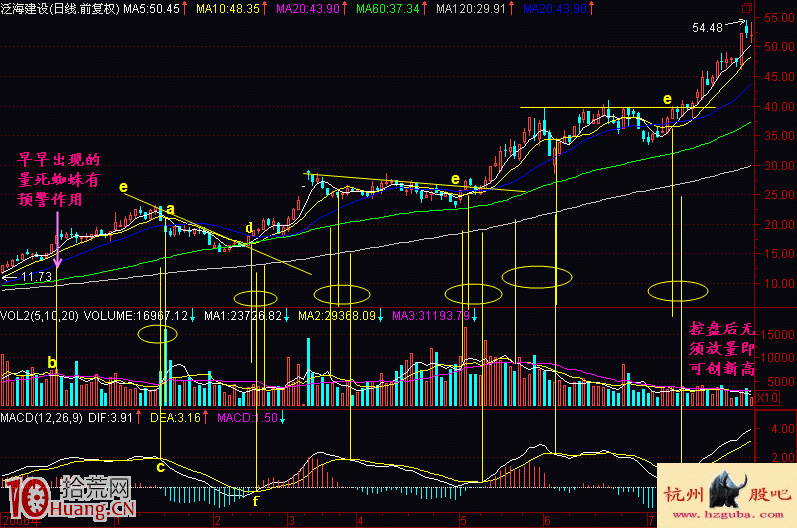The image size is (797, 528).
Task: Click the 20.00 price axis label
Action: tap(779, 225)
